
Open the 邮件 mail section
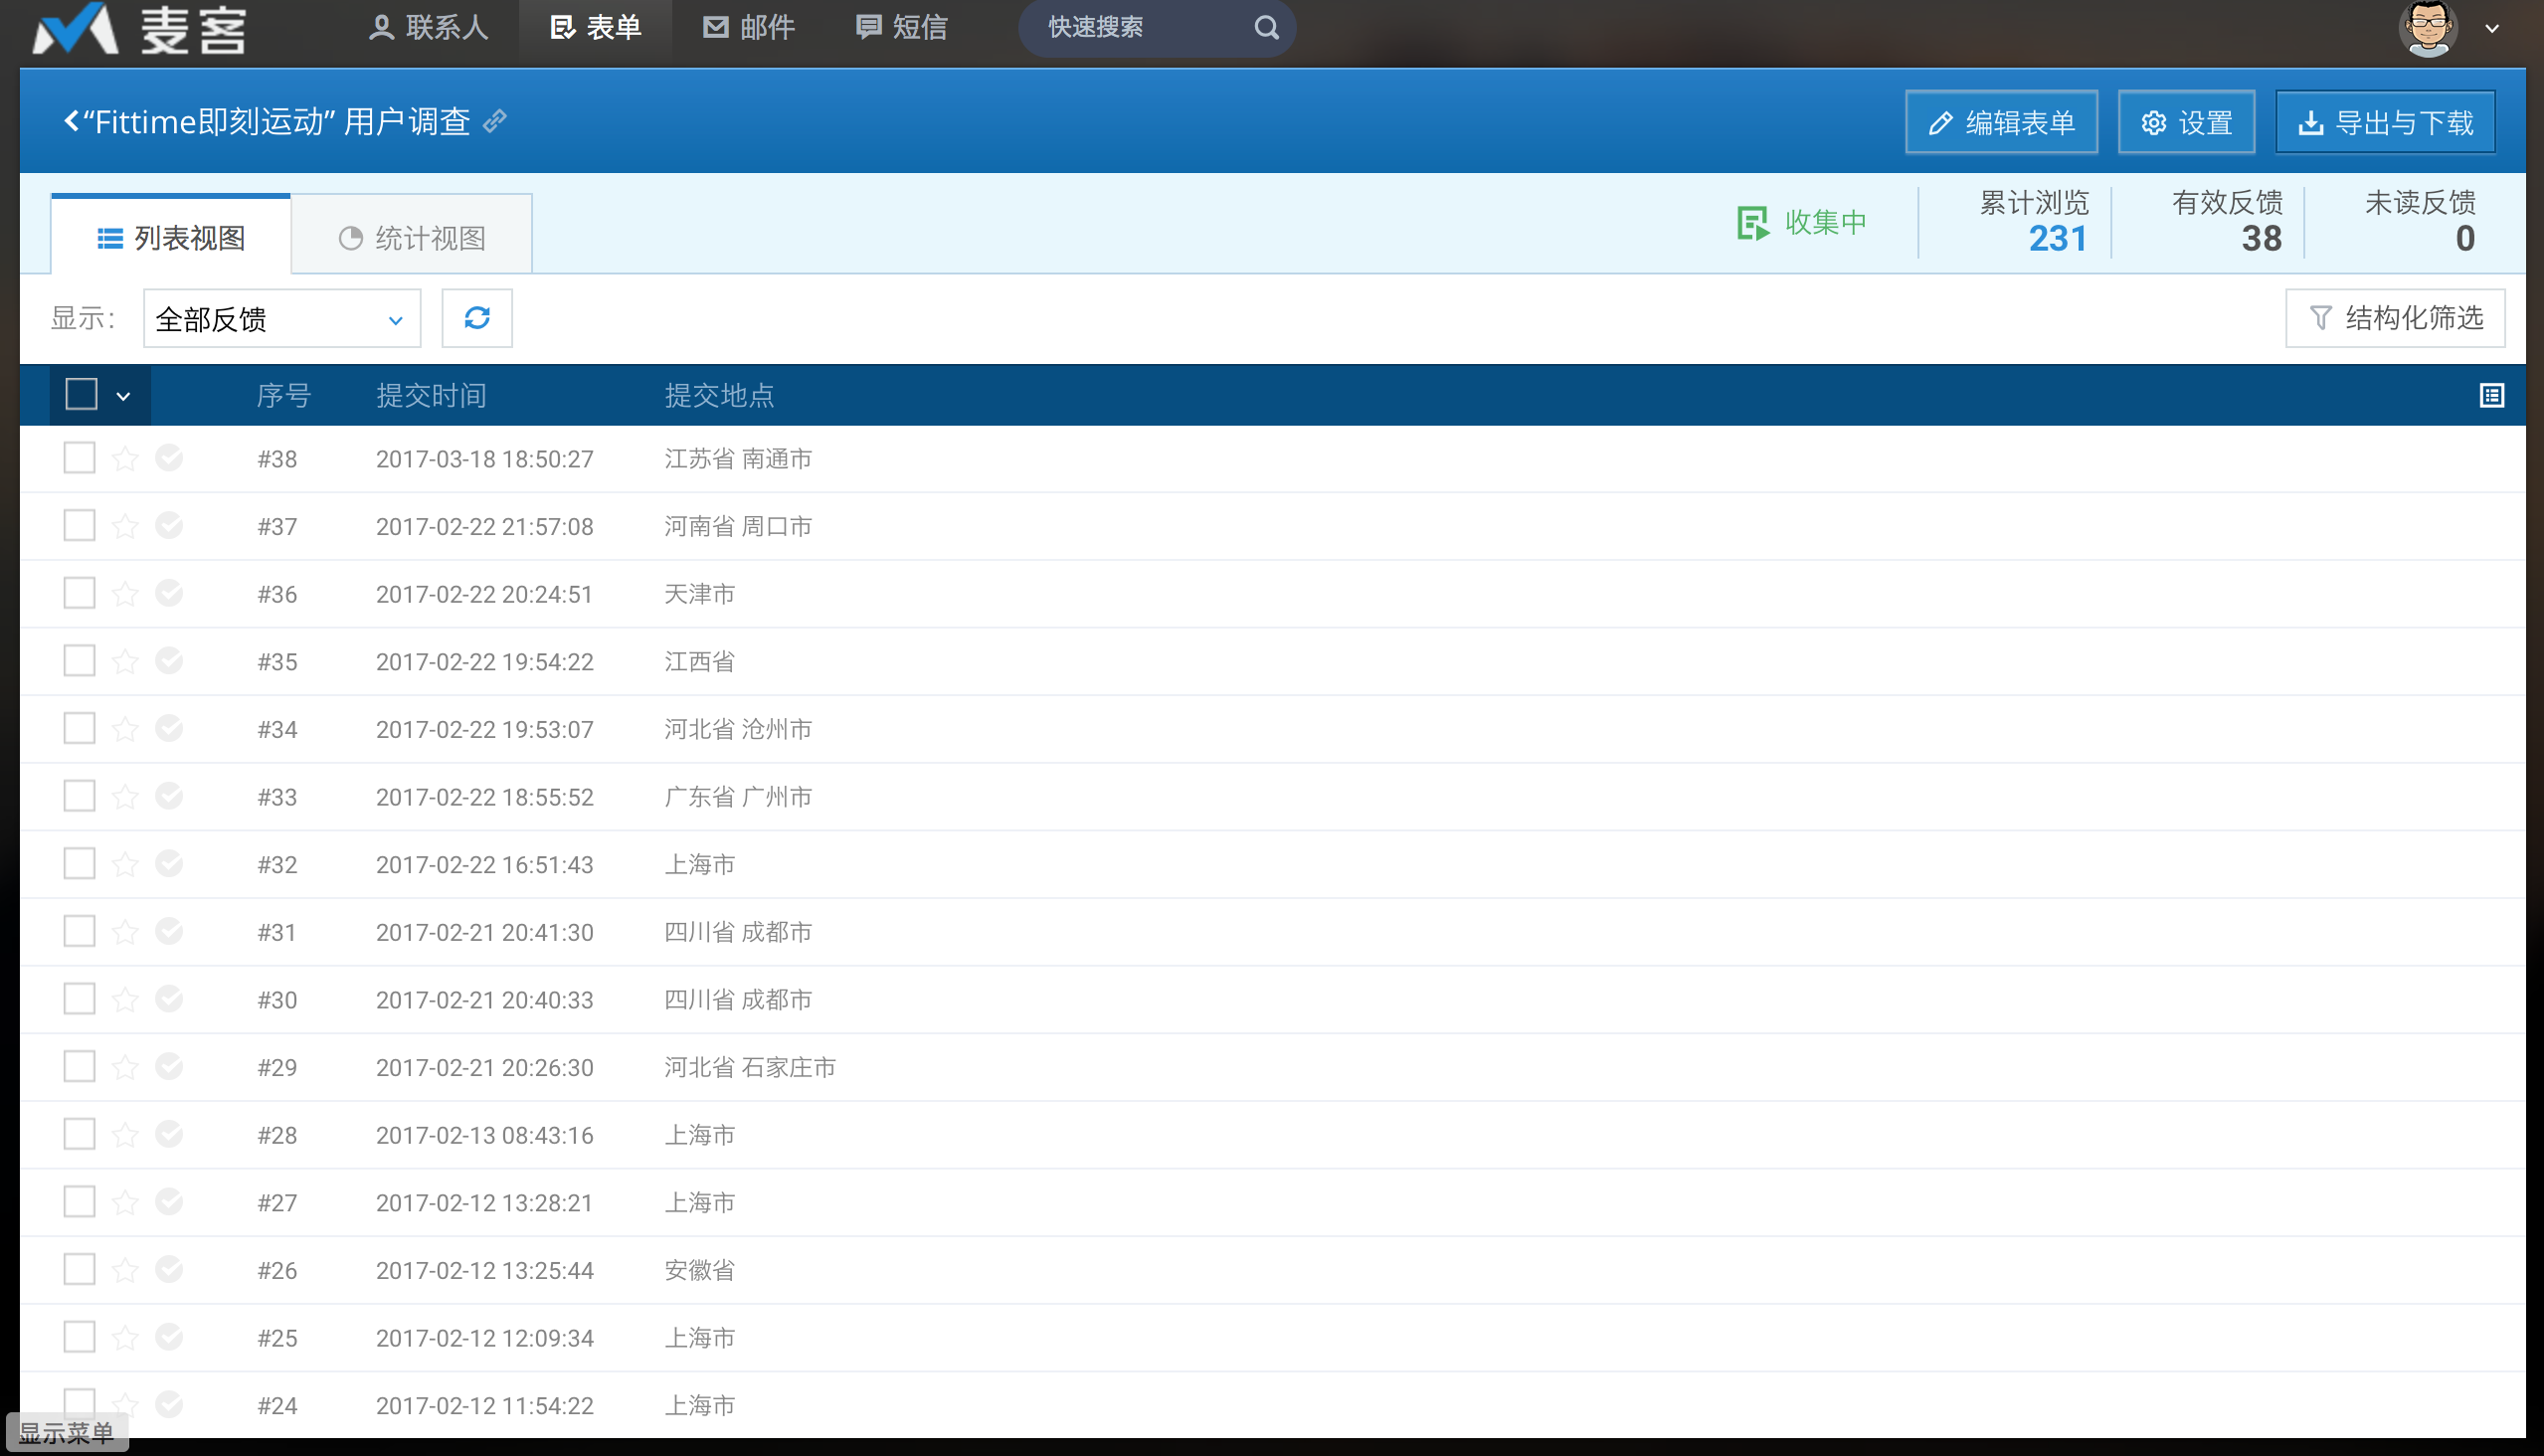(x=749, y=27)
